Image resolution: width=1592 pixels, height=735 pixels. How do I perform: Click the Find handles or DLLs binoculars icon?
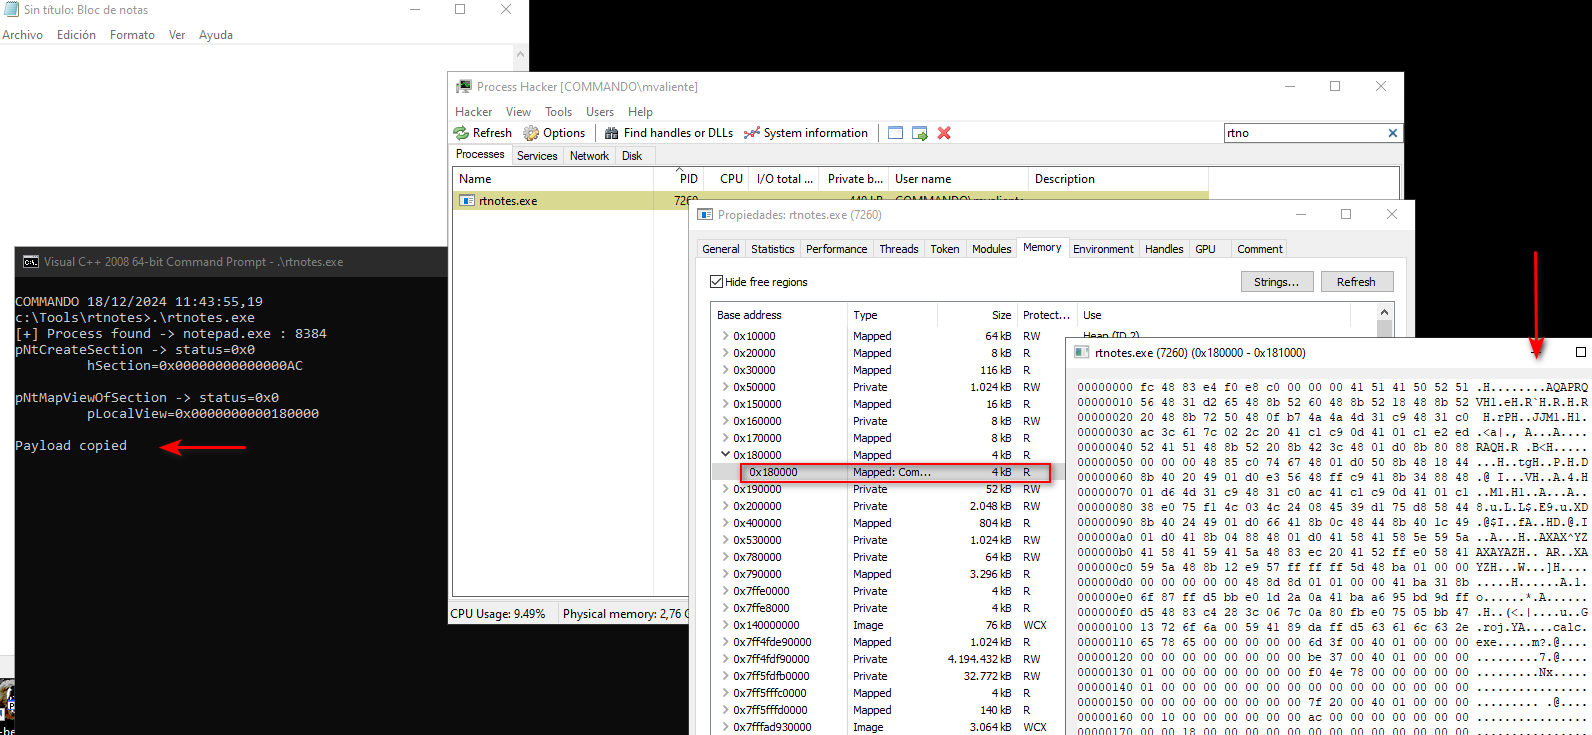[612, 133]
